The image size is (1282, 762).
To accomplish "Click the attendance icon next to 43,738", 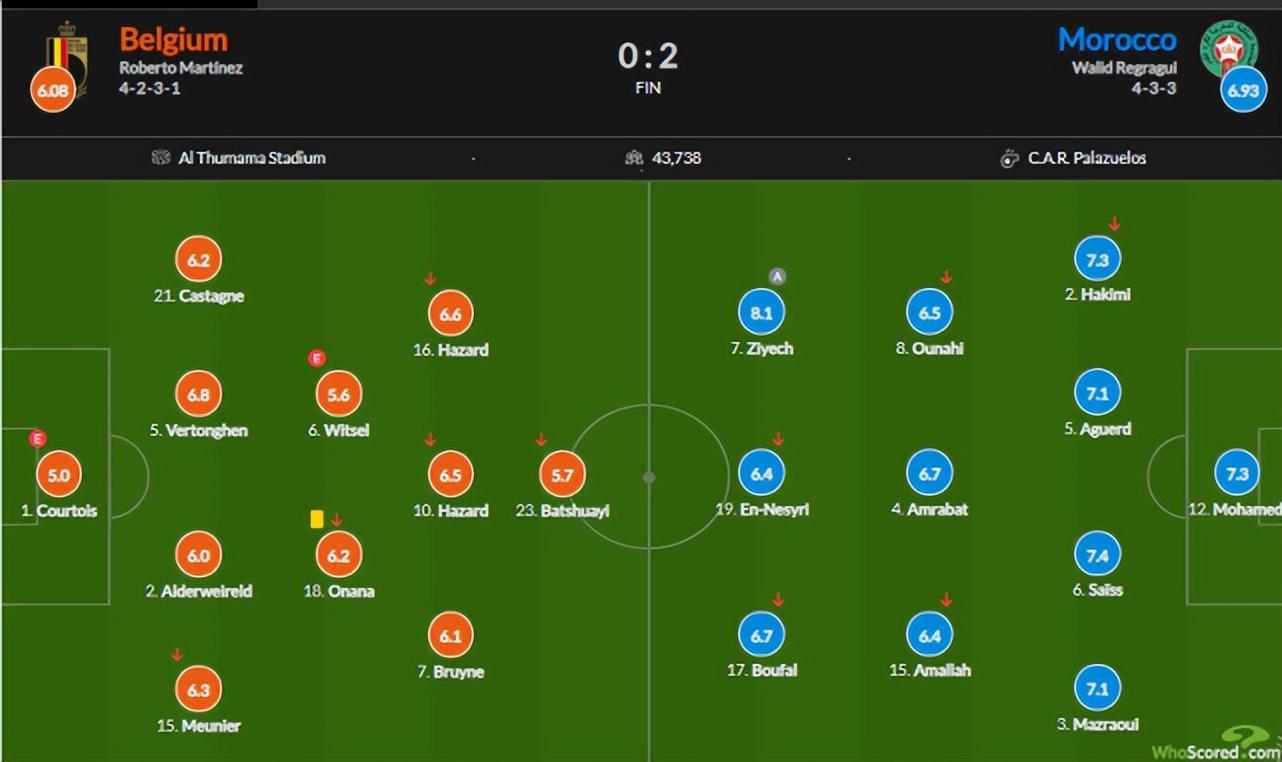I will (x=633, y=157).
